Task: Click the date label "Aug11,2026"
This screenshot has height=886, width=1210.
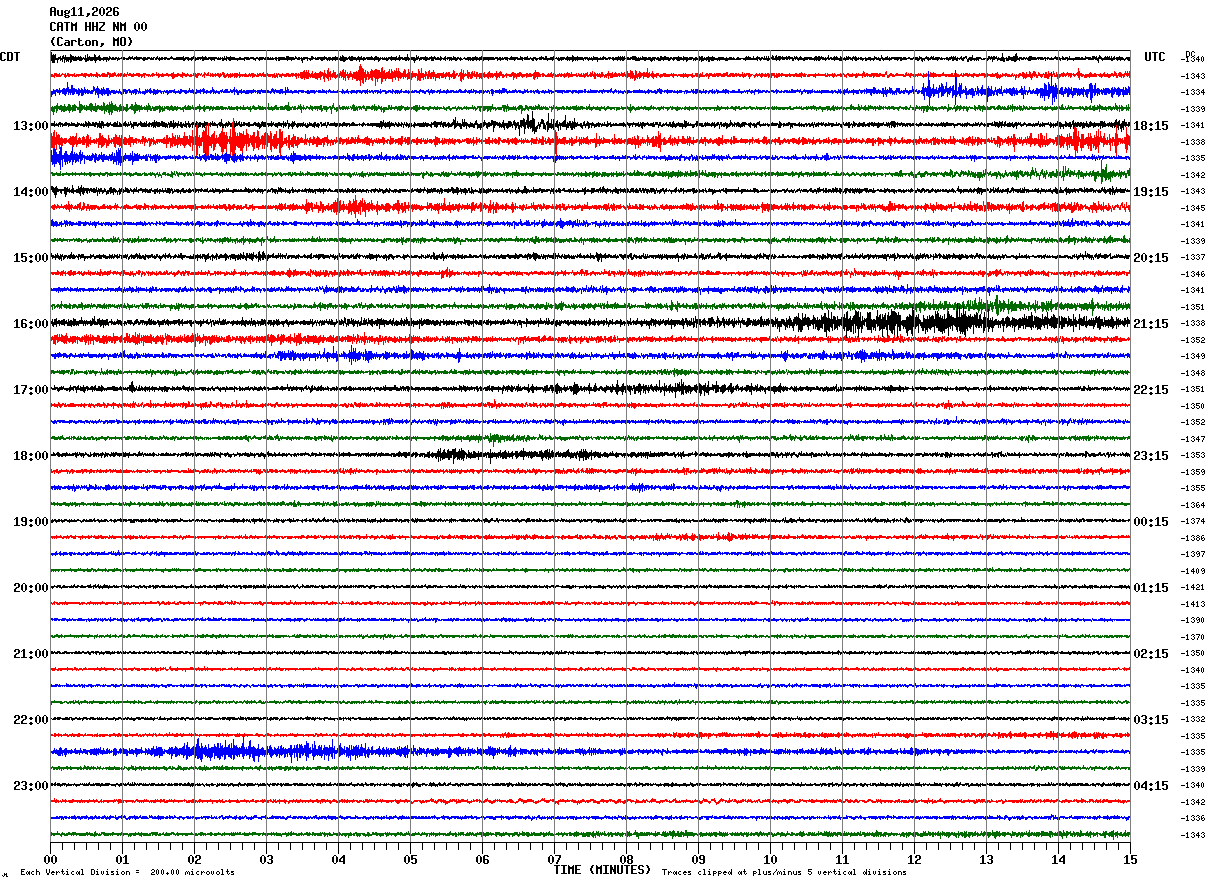Action: [x=84, y=12]
